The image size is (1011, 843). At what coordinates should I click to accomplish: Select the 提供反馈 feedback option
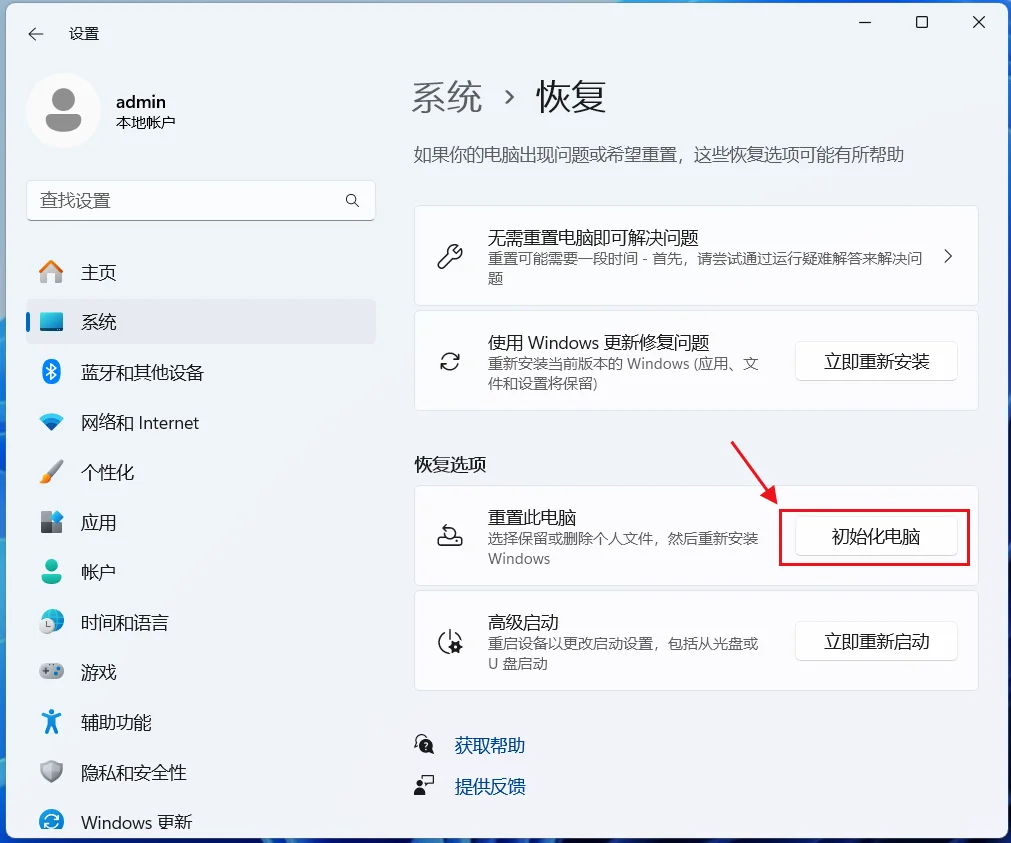(x=489, y=787)
